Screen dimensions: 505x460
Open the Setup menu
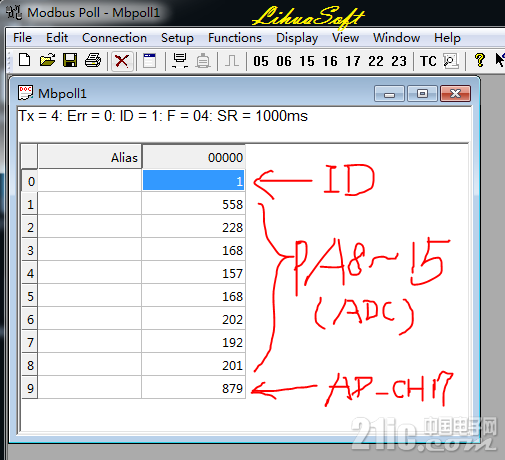point(177,38)
